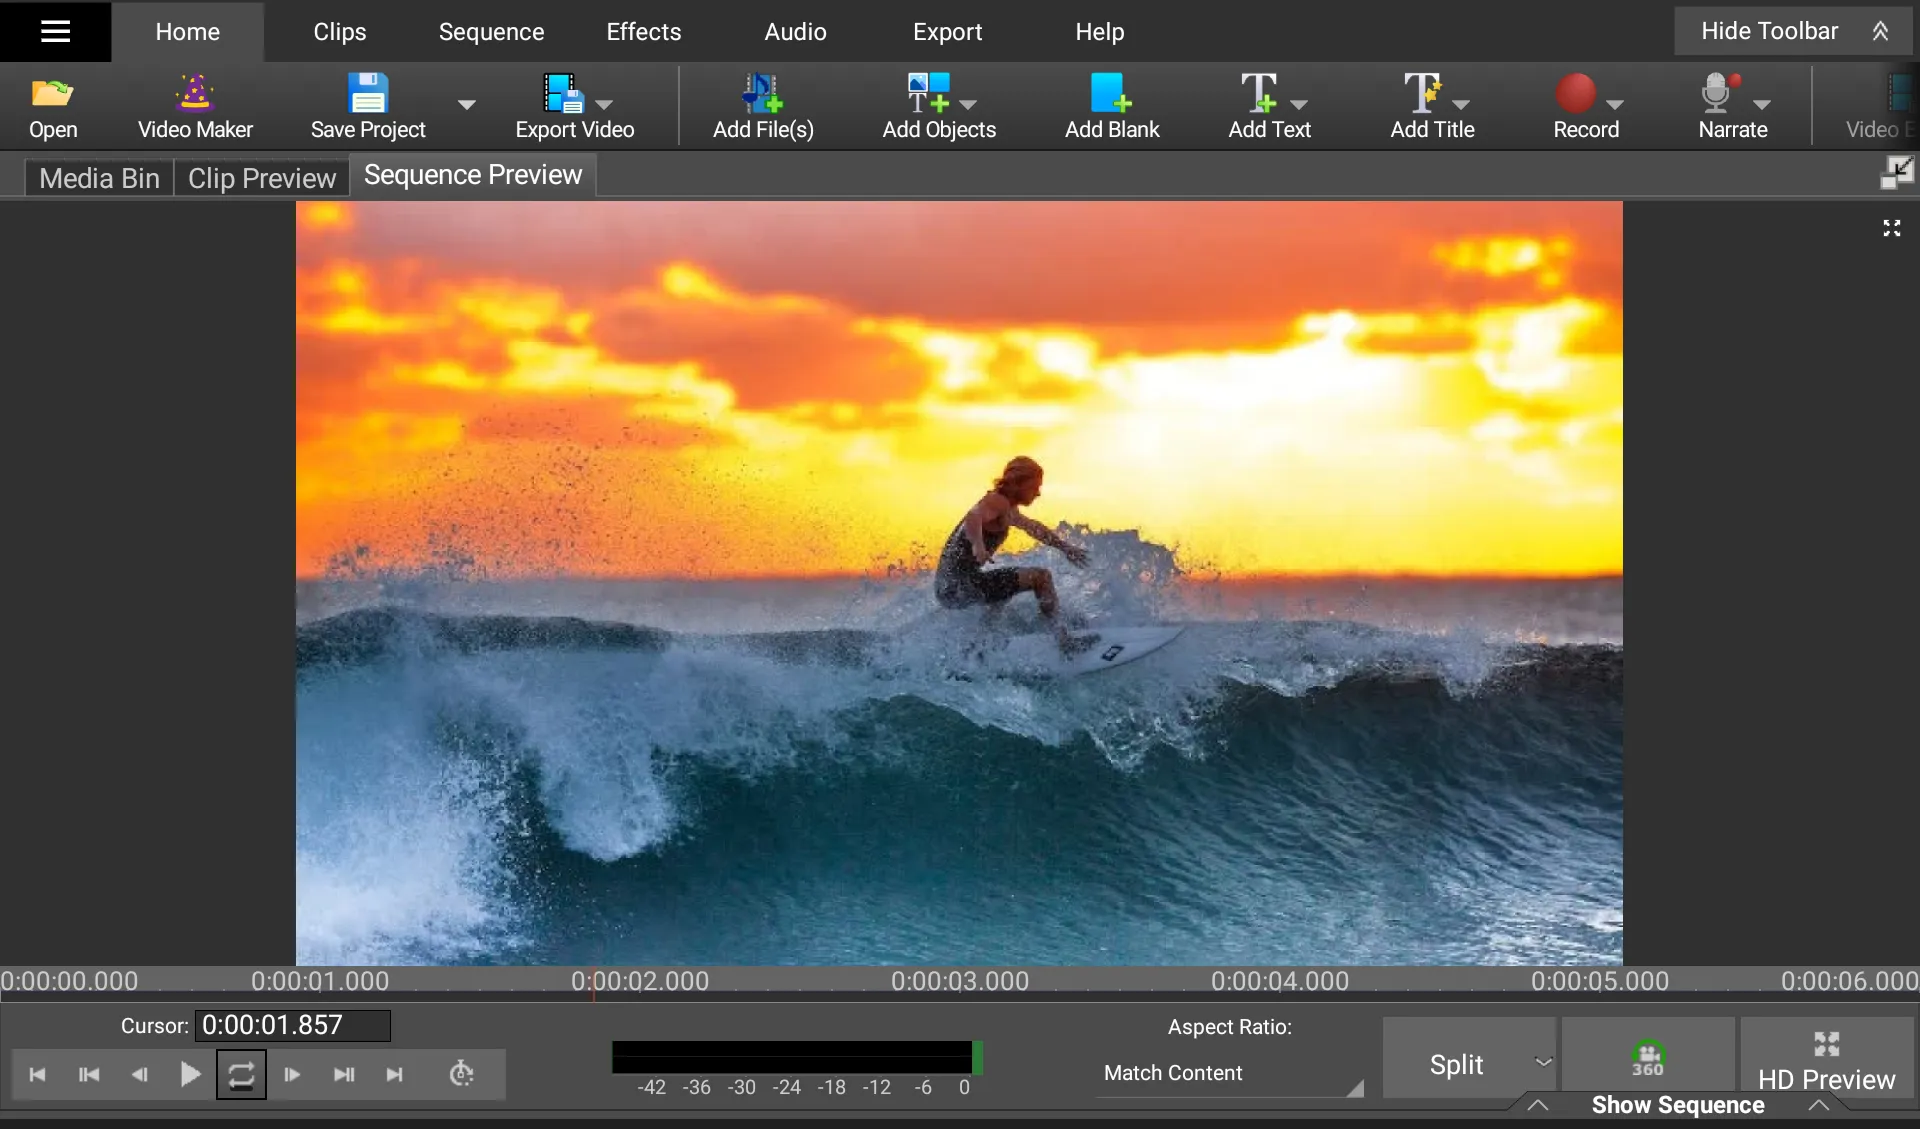The height and width of the screenshot is (1129, 1920).
Task: Switch to the Effects tab
Action: (x=643, y=31)
